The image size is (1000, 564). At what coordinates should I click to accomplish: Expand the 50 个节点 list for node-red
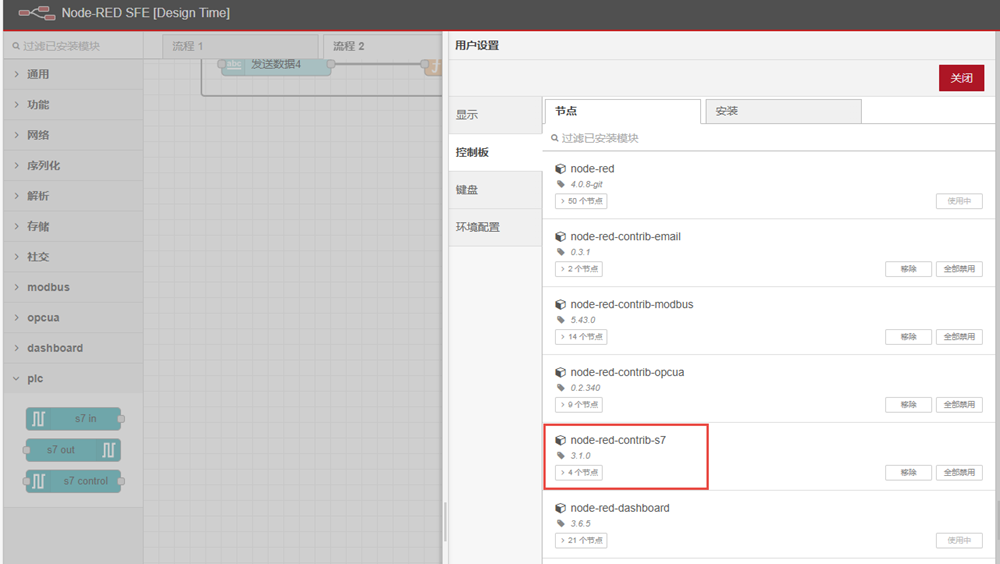coord(581,201)
